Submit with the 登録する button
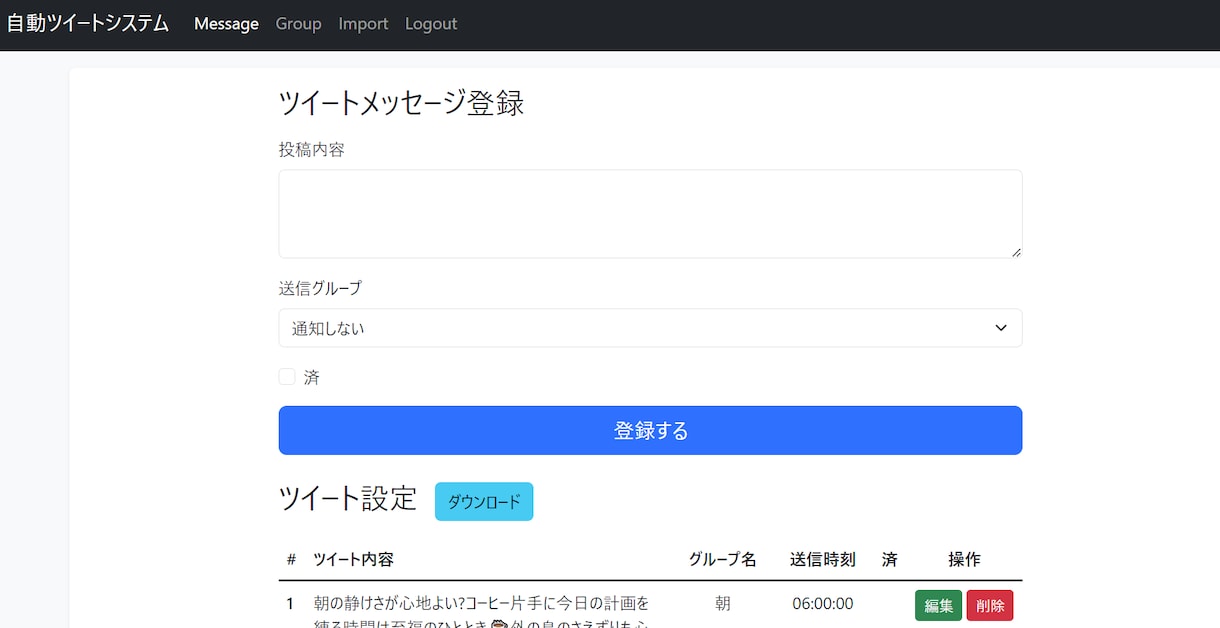The height and width of the screenshot is (628, 1220). [650, 430]
